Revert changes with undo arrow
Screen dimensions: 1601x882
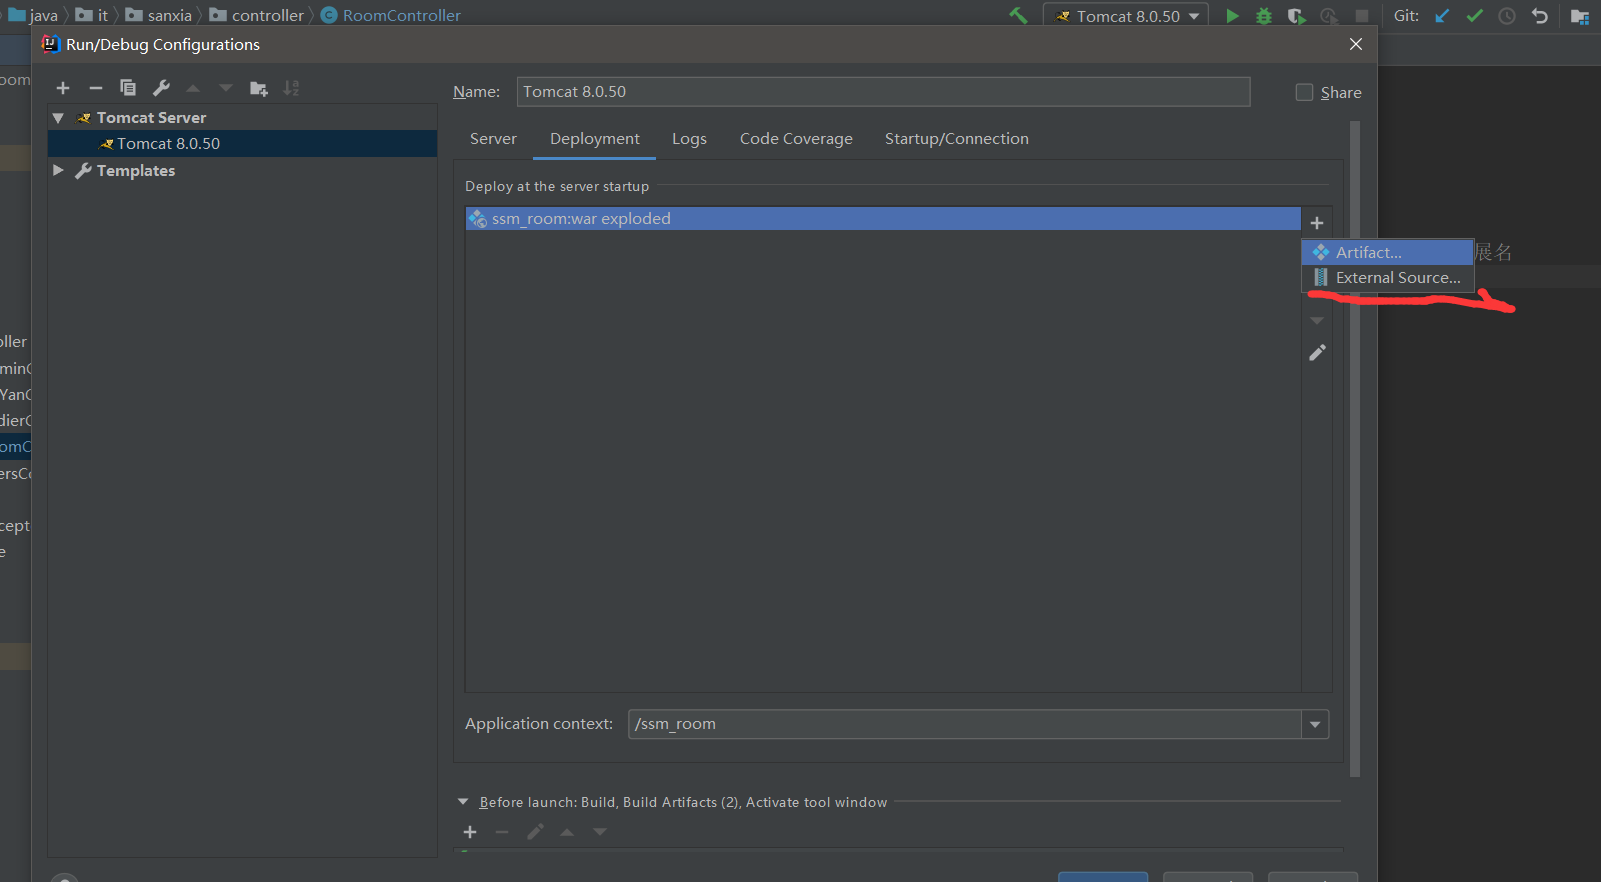pos(1540,16)
